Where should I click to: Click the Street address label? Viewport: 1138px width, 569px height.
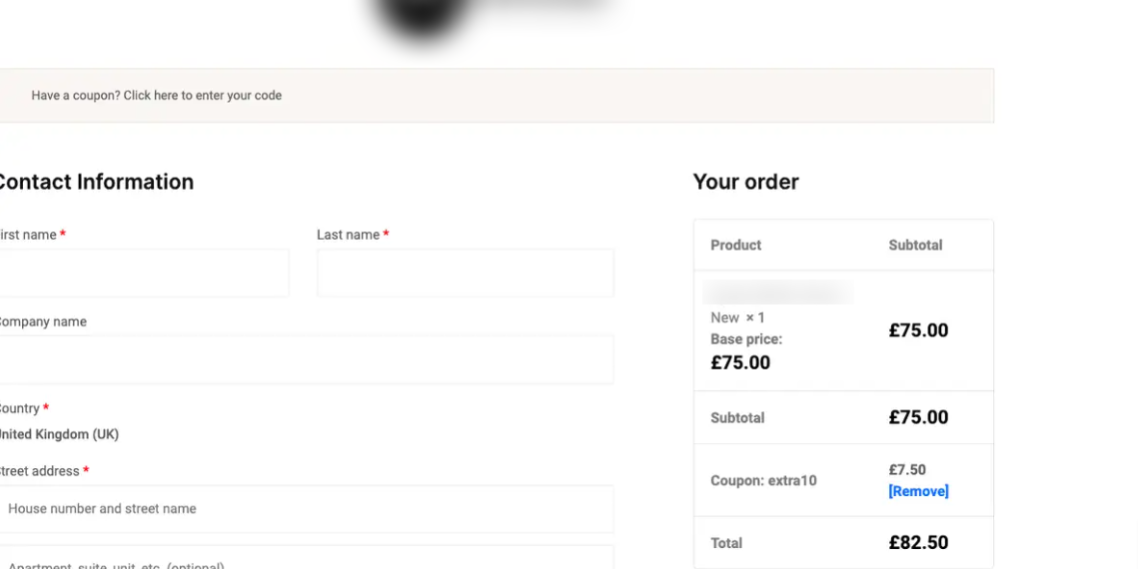point(38,471)
